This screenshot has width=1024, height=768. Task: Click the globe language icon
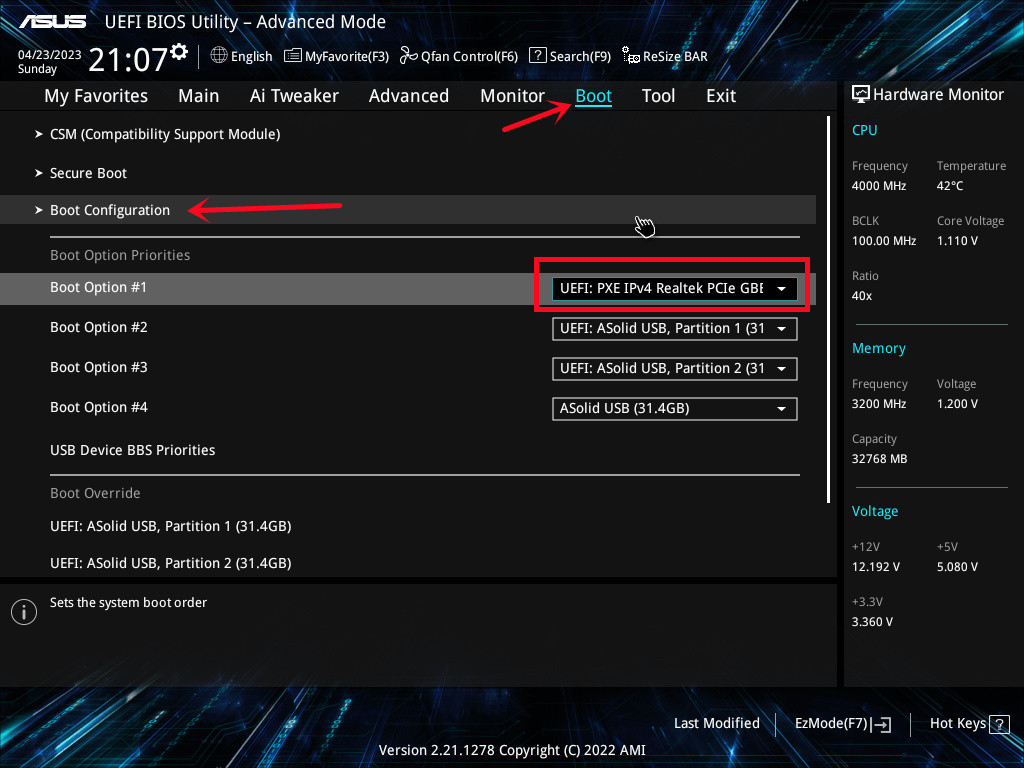point(219,56)
